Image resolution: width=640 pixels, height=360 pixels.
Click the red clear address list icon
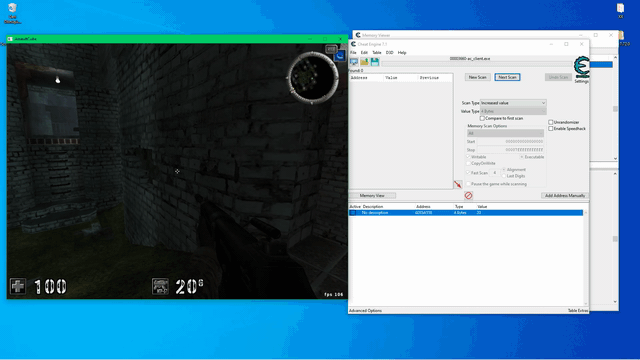pyautogui.click(x=469, y=196)
